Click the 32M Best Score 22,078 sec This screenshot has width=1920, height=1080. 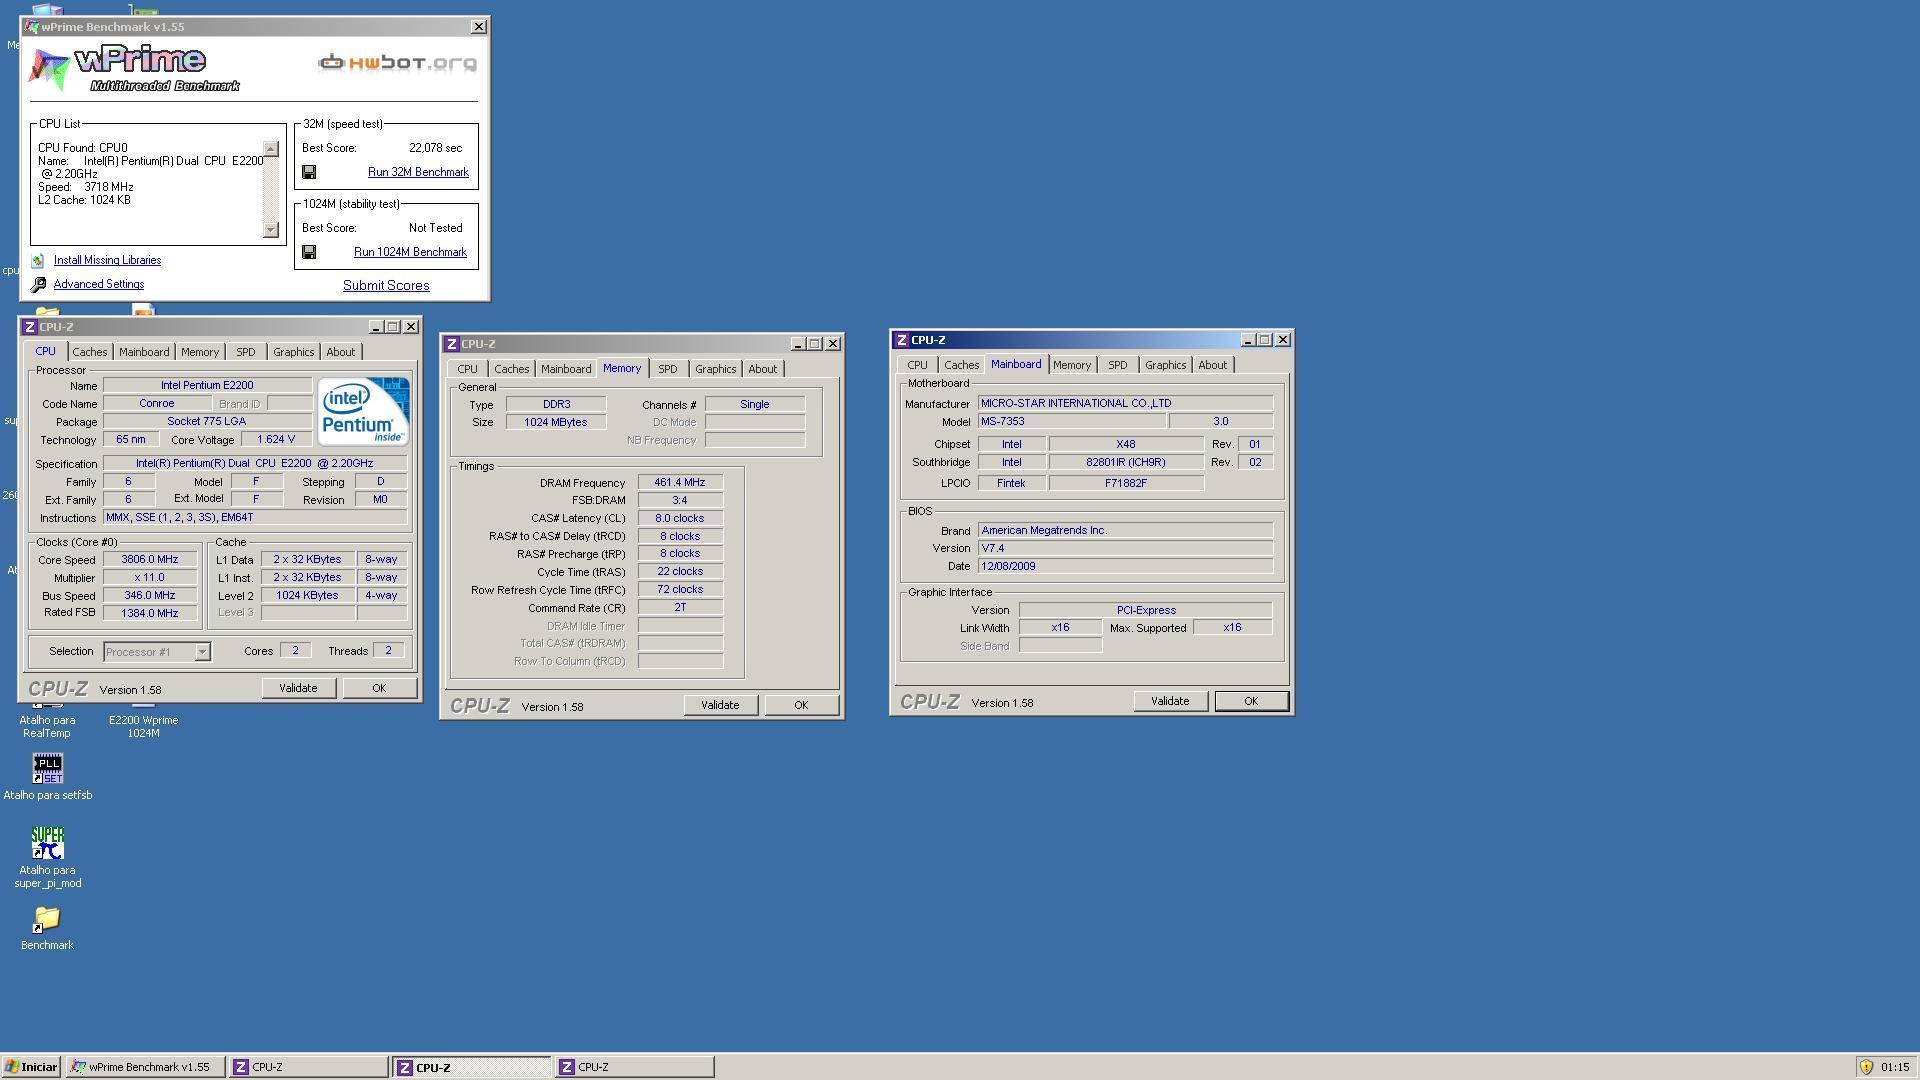coord(435,148)
